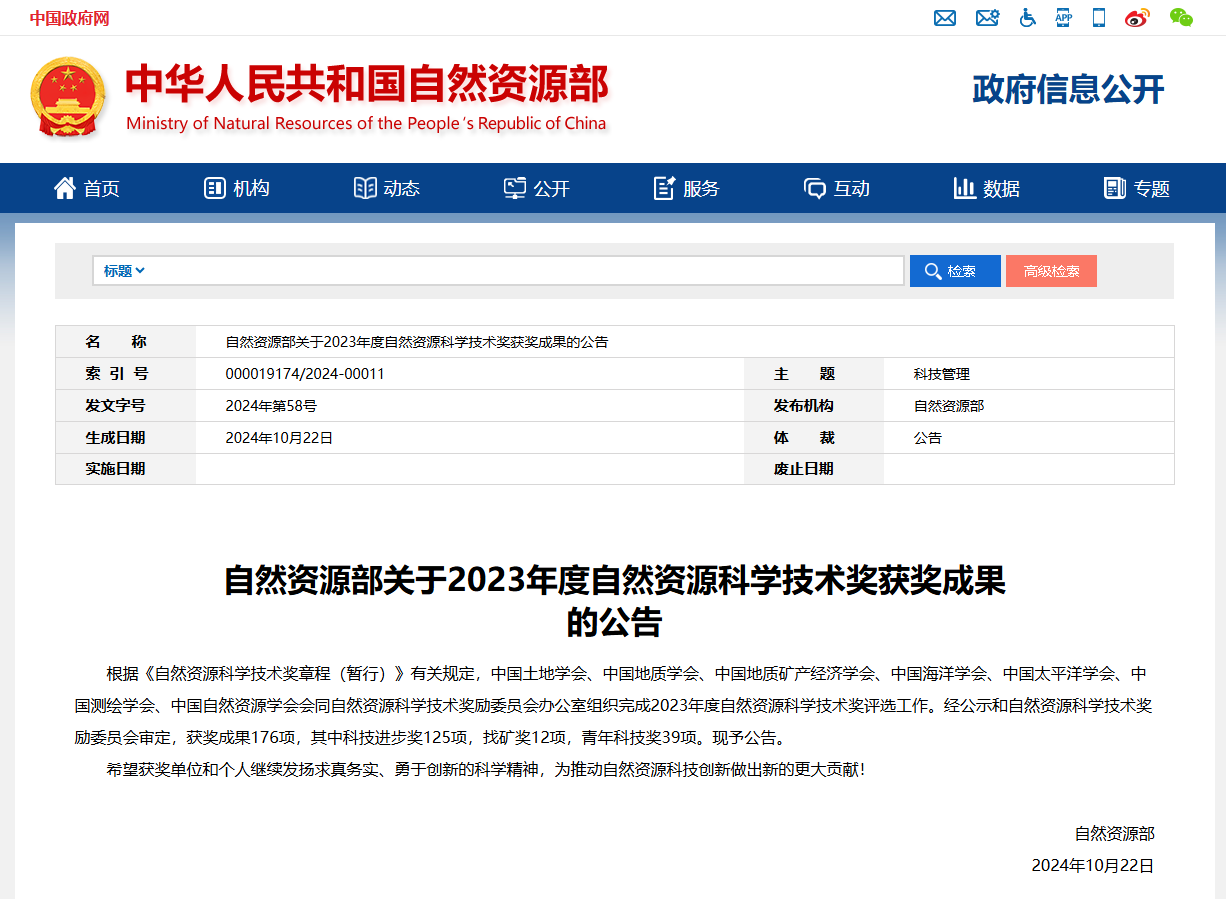Image resolution: width=1226 pixels, height=899 pixels.
Task: Open the 服务 menu item
Action: pos(702,188)
